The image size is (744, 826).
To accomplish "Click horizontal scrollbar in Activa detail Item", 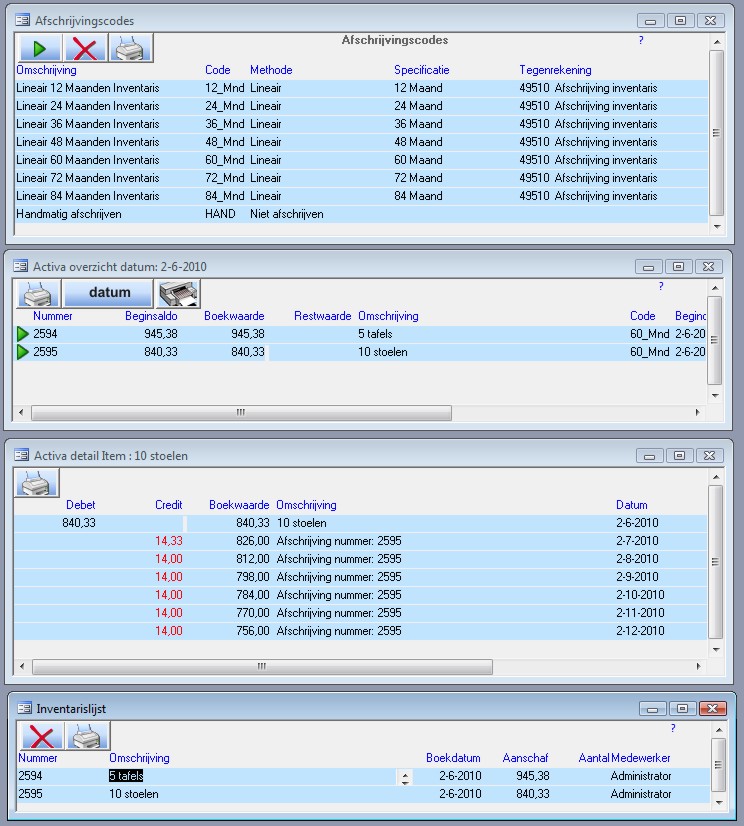I will 262,666.
